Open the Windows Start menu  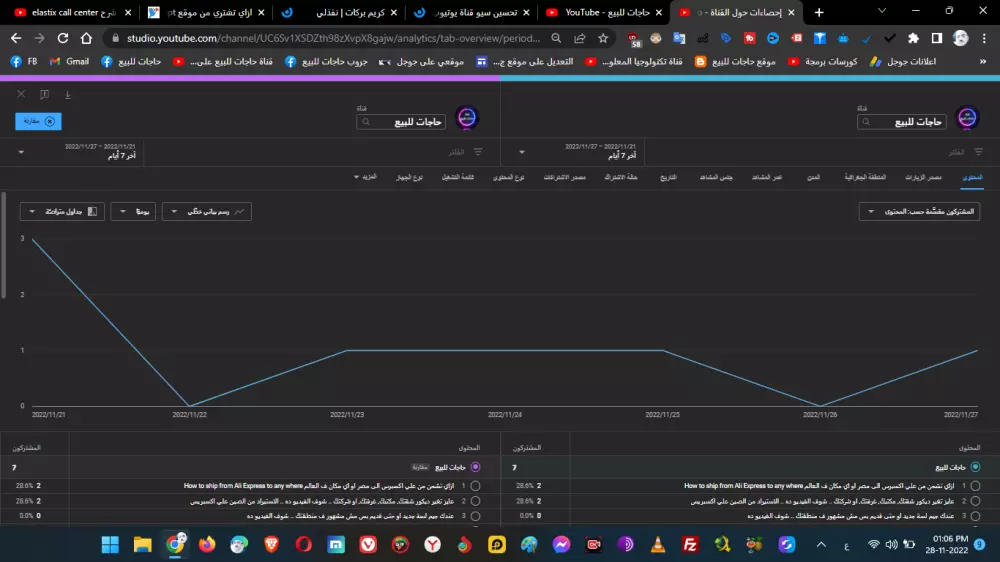pyautogui.click(x=110, y=544)
